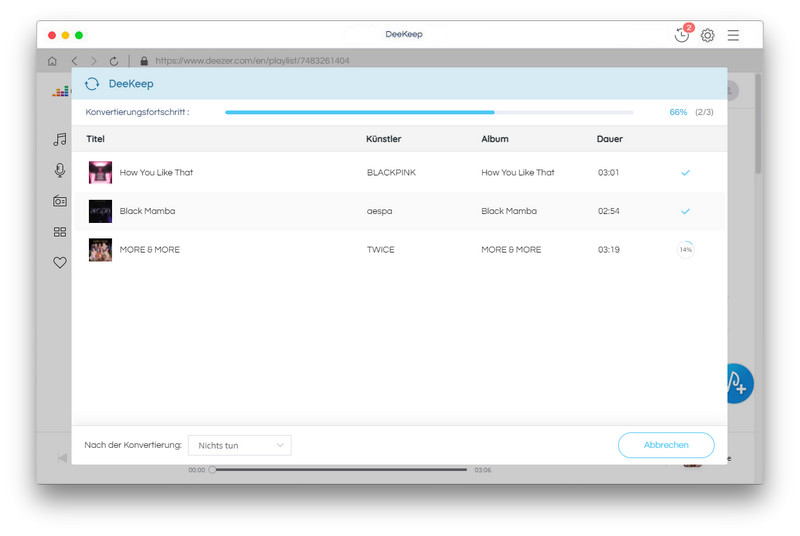Open the settings gear icon

[708, 35]
